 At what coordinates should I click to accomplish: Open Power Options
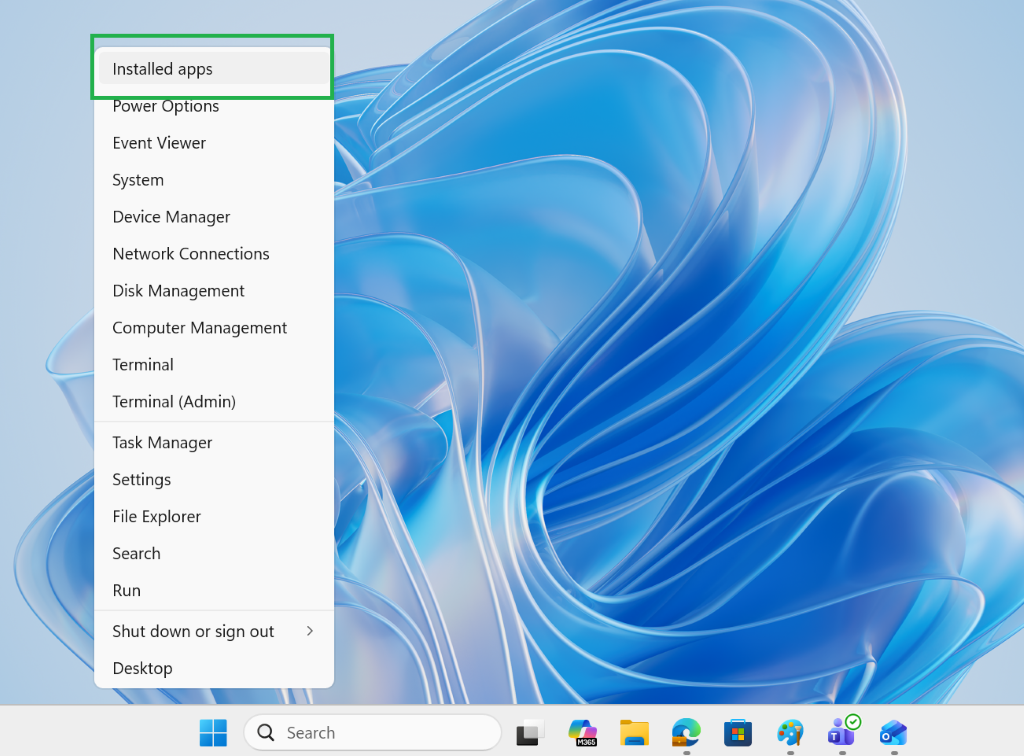coord(214,106)
